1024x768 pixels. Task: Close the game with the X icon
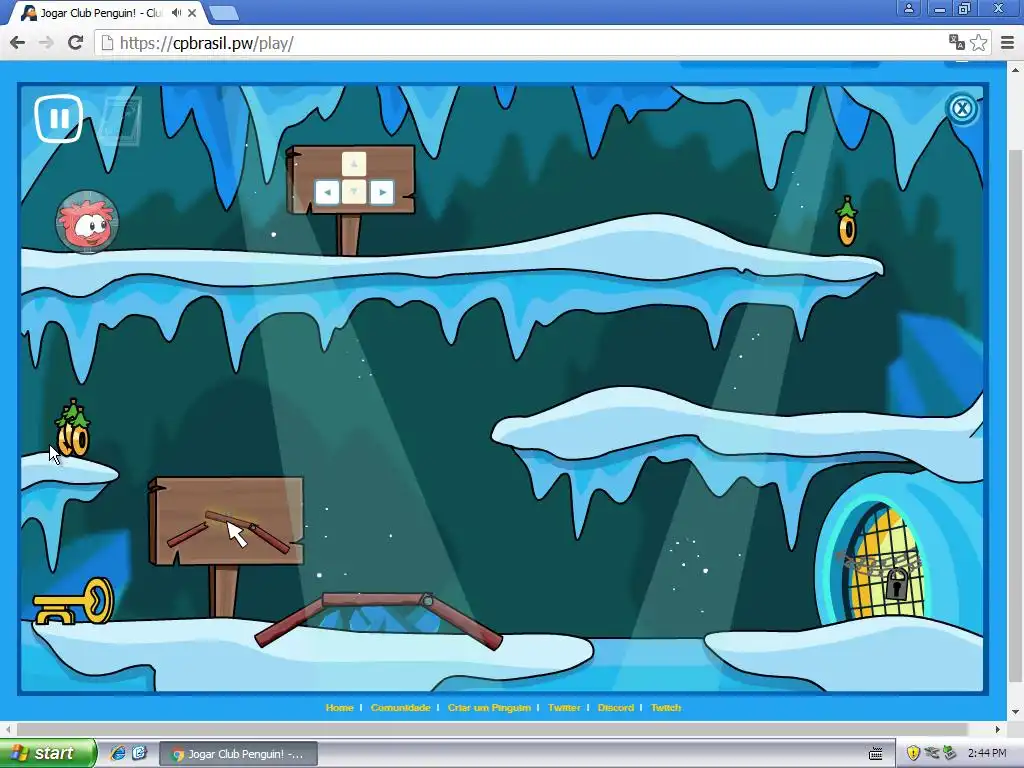point(962,108)
